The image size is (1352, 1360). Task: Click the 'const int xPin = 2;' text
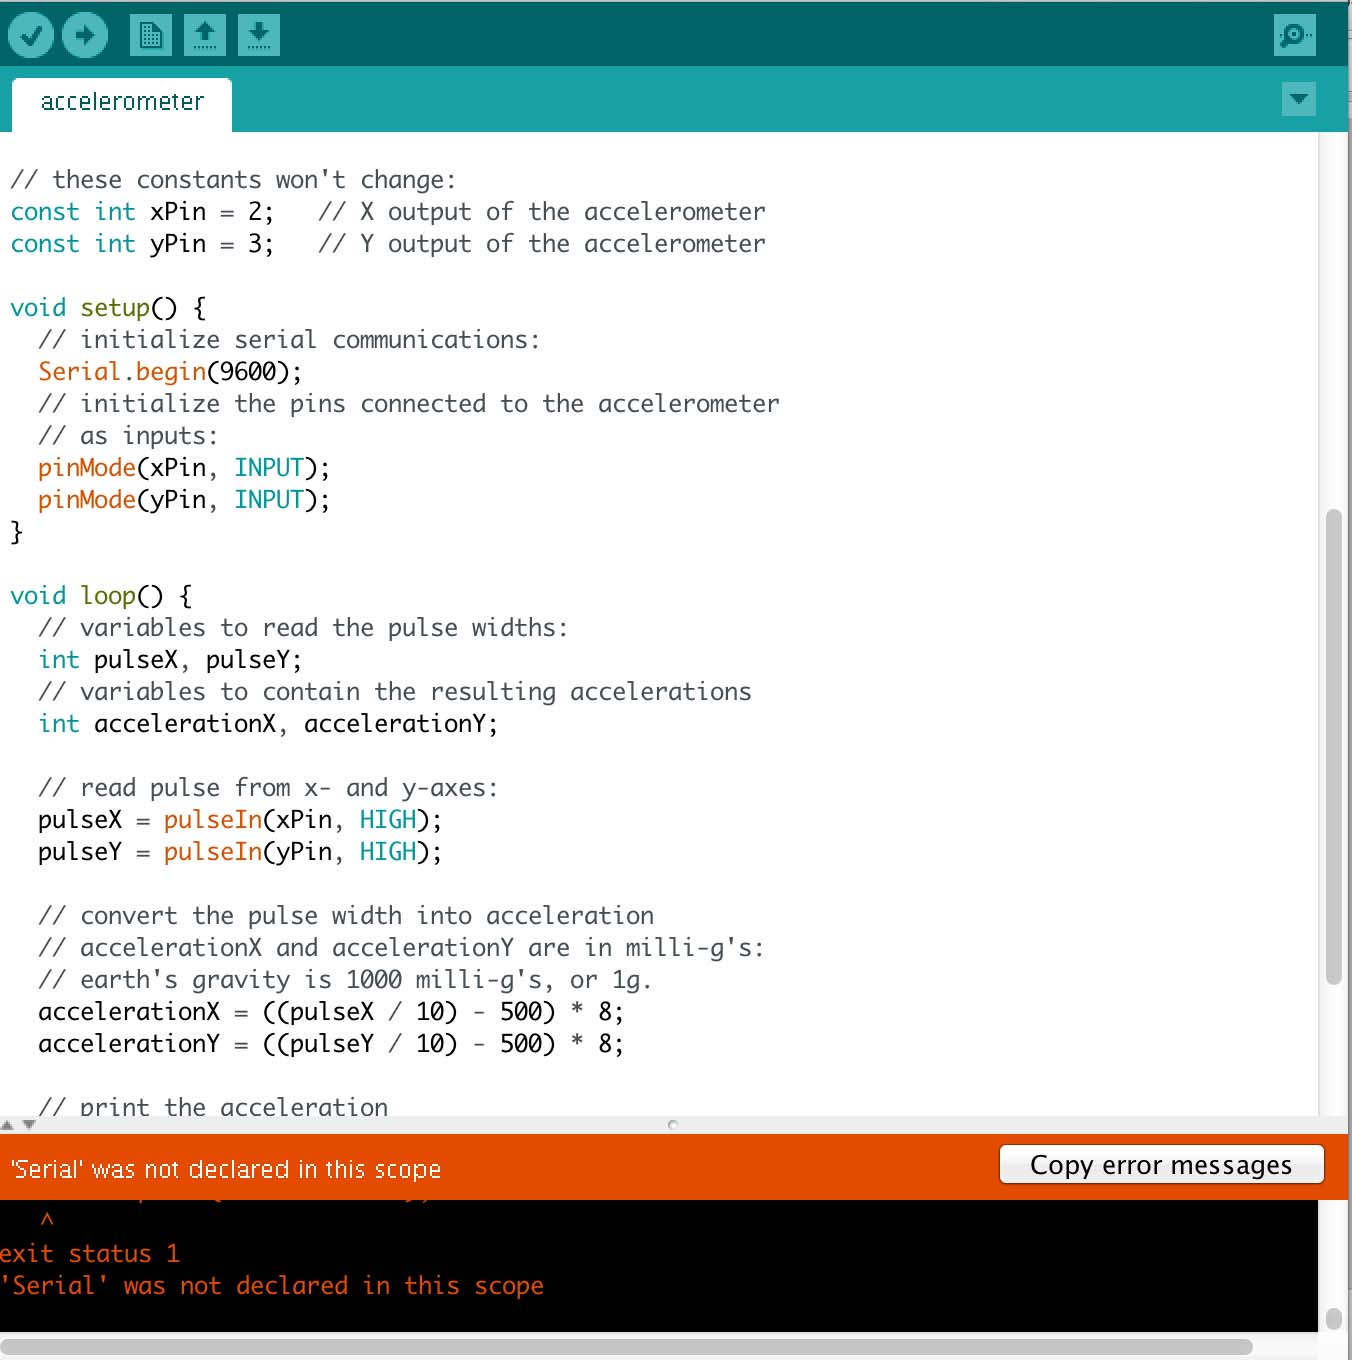142,212
